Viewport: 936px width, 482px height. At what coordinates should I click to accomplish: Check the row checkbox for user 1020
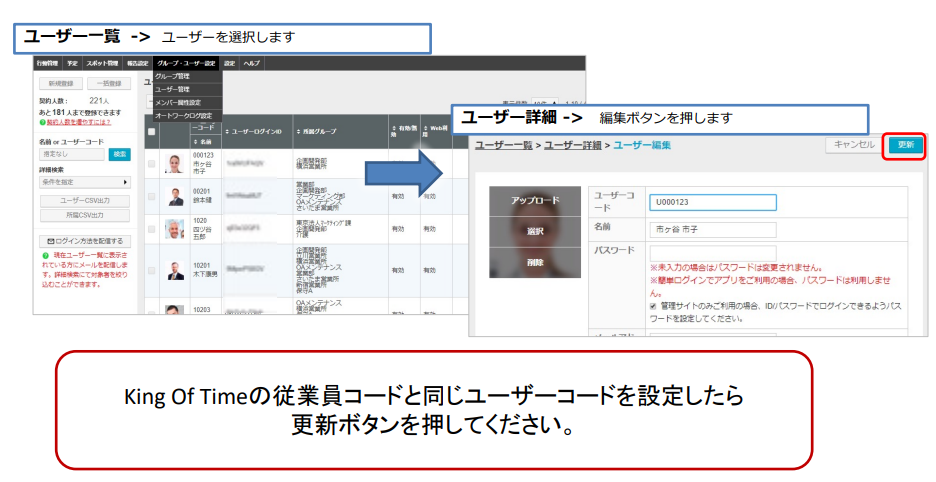pos(152,229)
